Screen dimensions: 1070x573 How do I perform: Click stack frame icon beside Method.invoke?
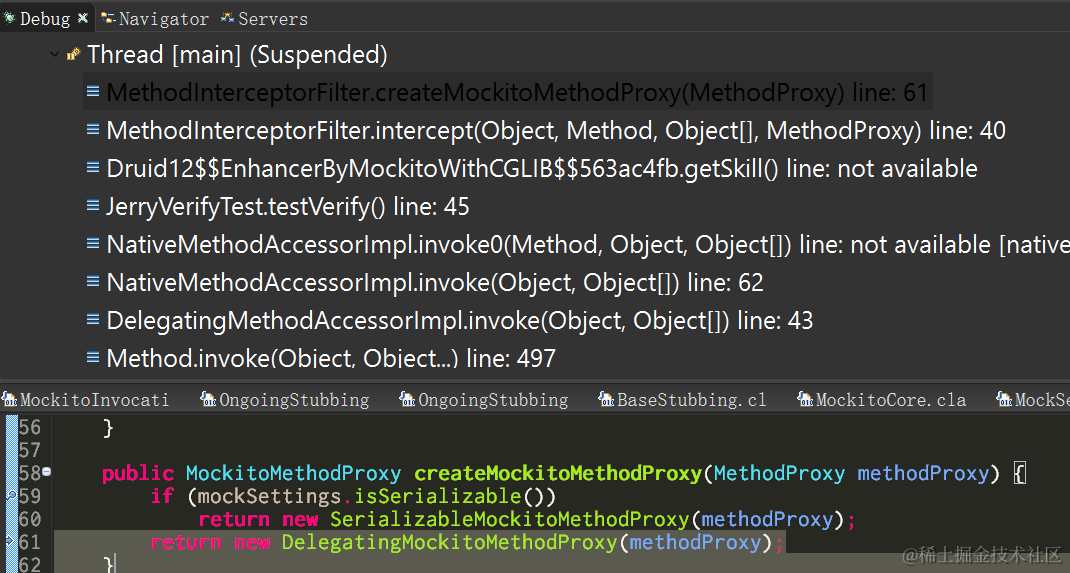pyautogui.click(x=93, y=357)
